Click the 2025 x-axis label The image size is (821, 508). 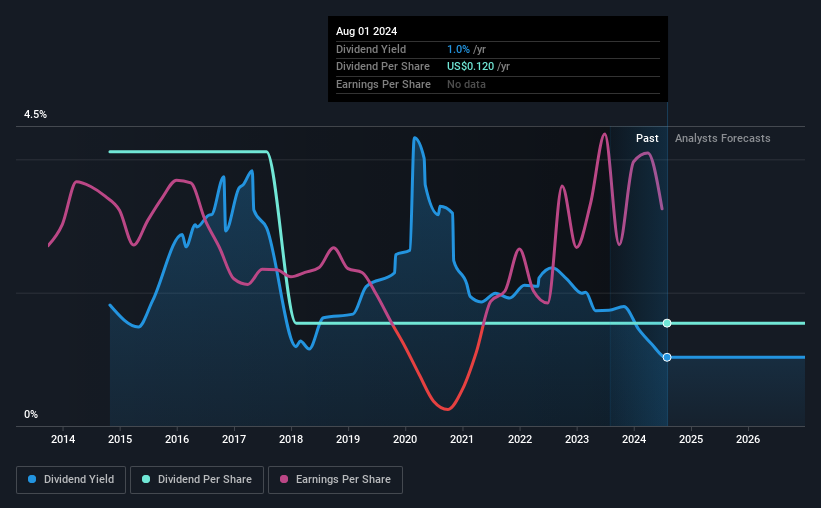(691, 439)
